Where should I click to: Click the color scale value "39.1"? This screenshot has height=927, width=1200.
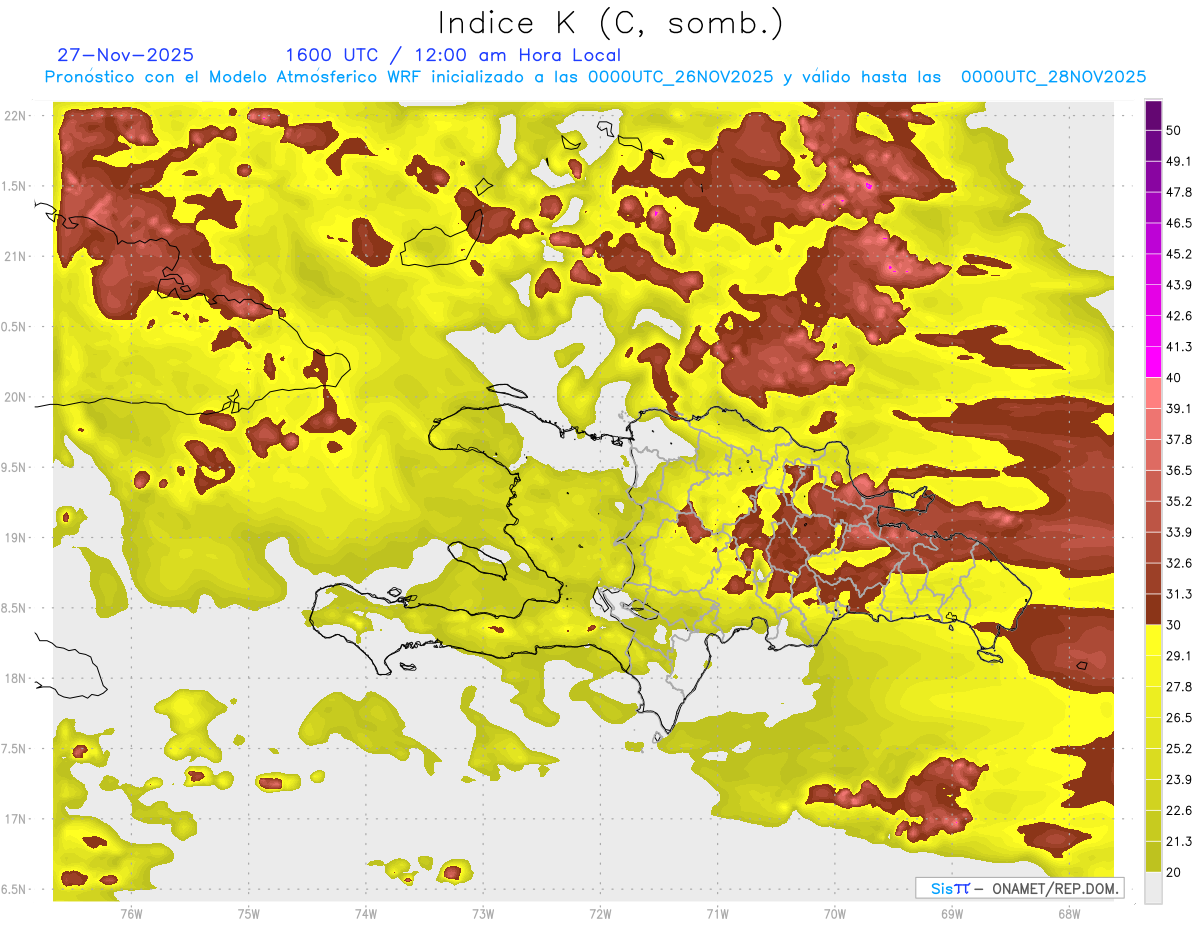[x=1179, y=408]
